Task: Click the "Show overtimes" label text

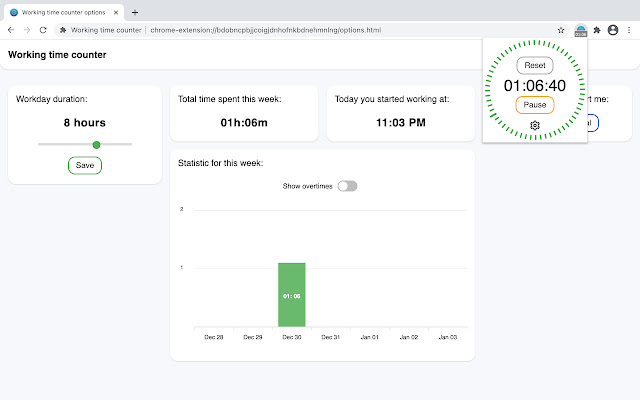Action: click(307, 186)
